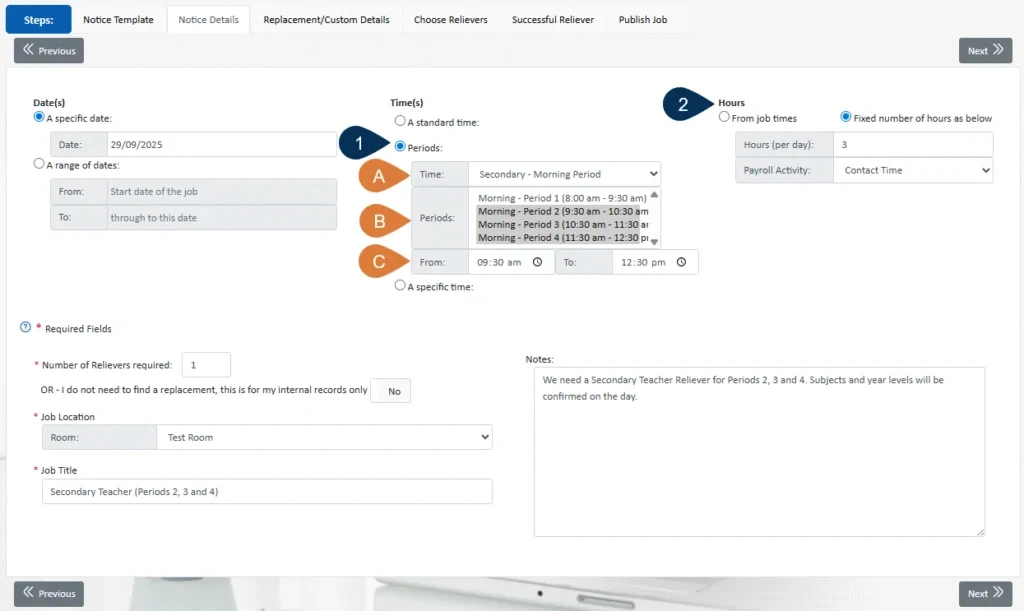Click the top Next button
Image resolution: width=1024 pixels, height=611 pixels.
tap(985, 50)
